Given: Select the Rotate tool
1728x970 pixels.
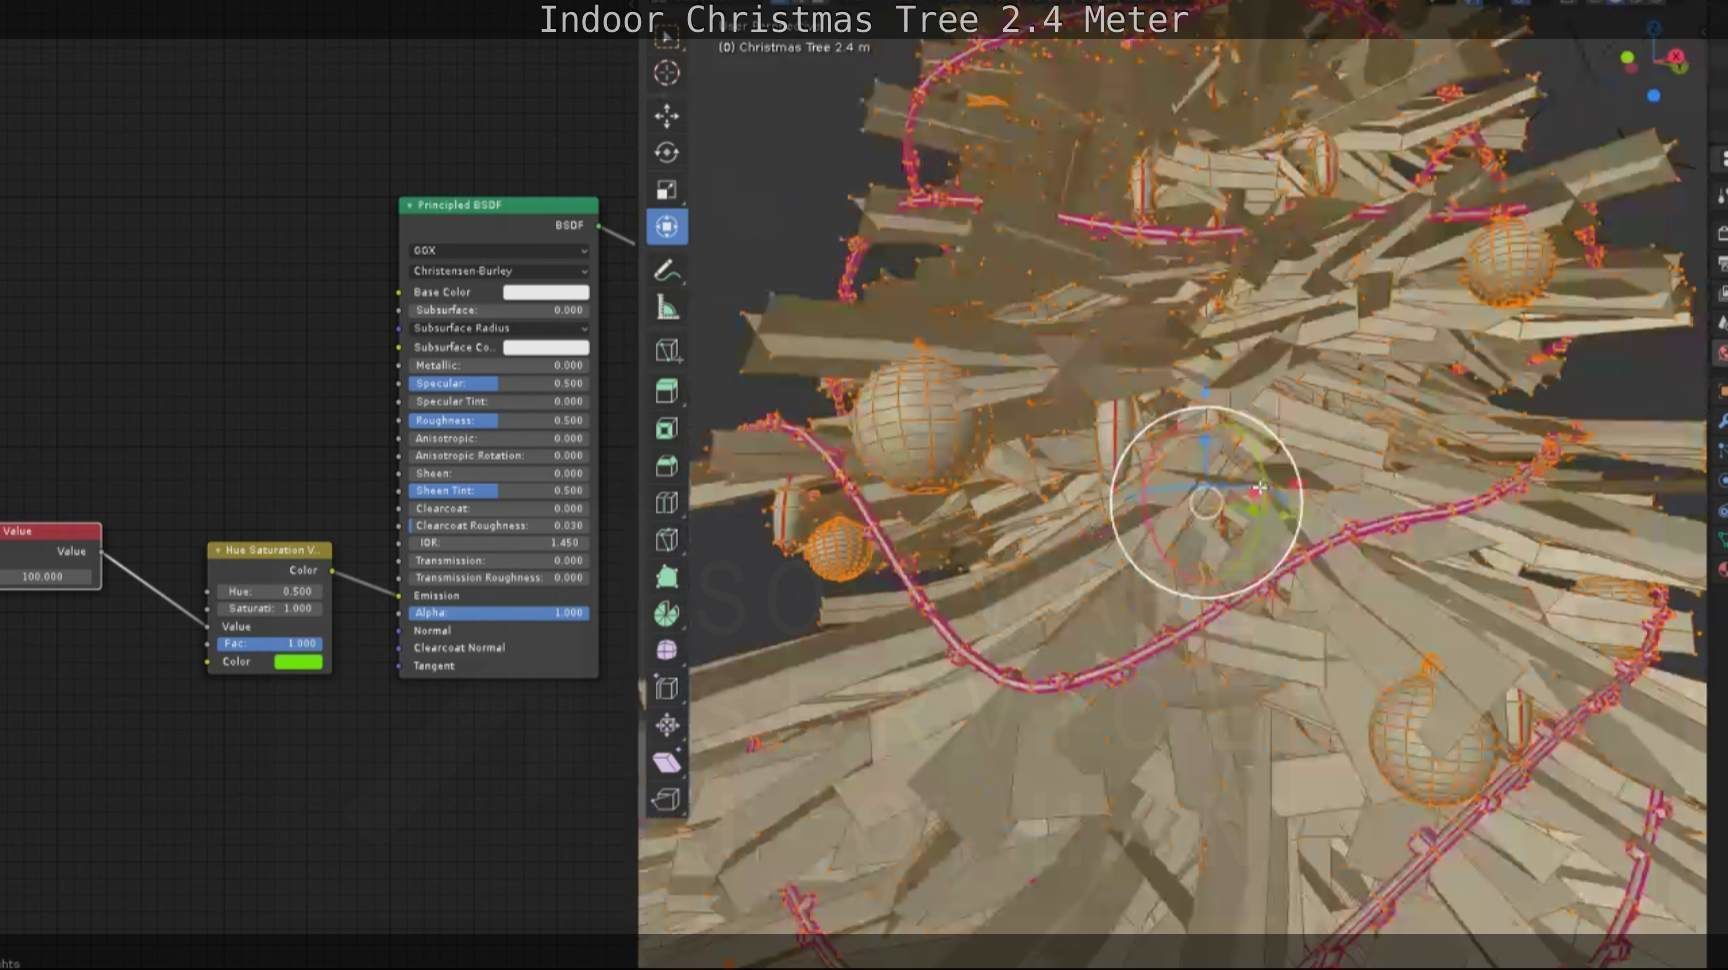Looking at the screenshot, I should pos(667,153).
